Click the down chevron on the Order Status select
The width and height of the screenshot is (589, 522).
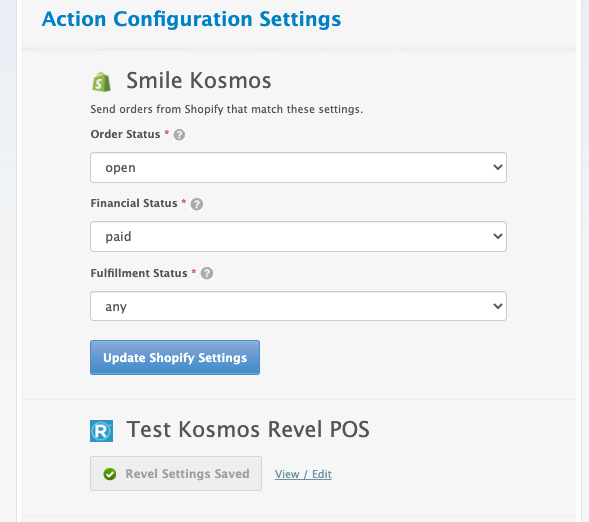click(498, 167)
